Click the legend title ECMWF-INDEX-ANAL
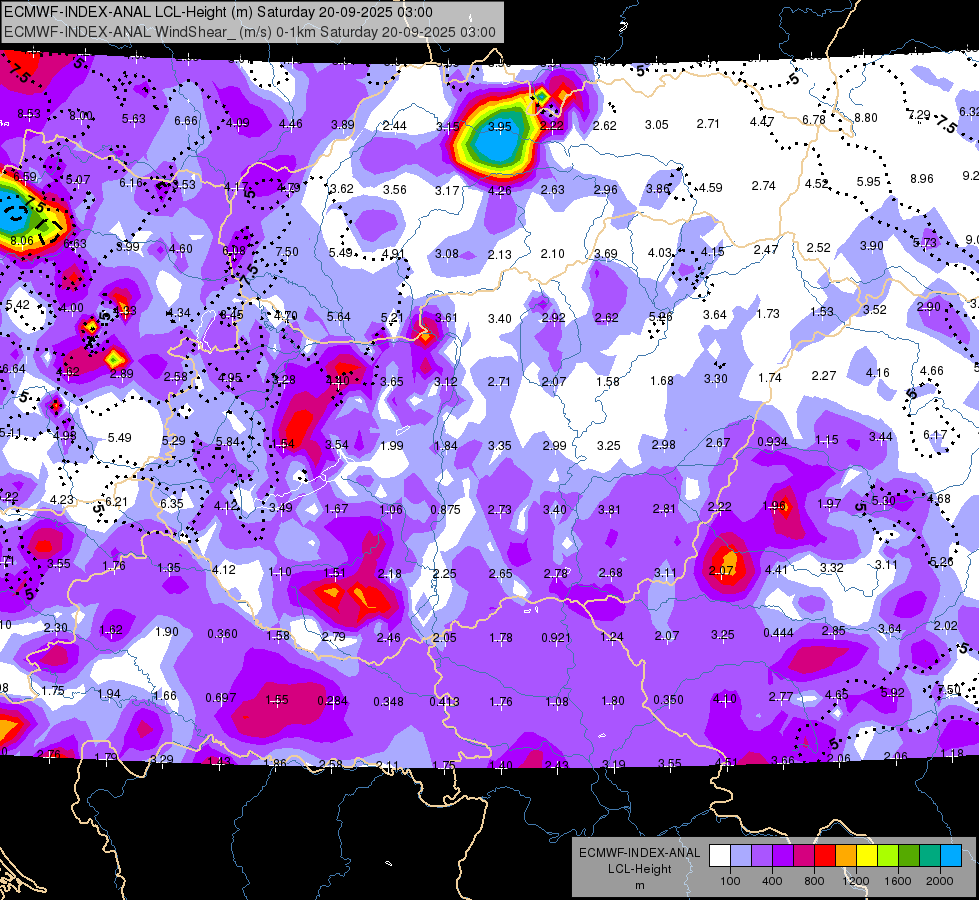Image resolution: width=979 pixels, height=900 pixels. (x=639, y=853)
